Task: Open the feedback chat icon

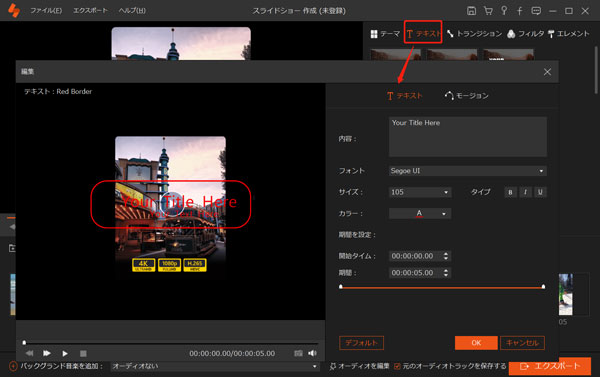Action: click(536, 11)
